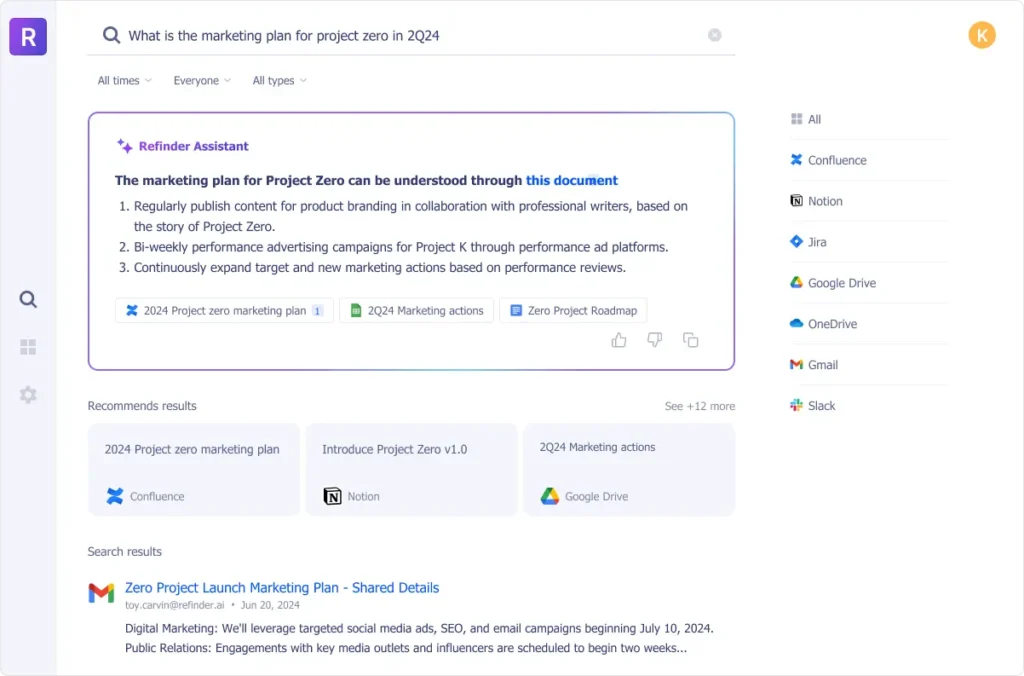
Task: Expand the All times filter
Action: 125,80
